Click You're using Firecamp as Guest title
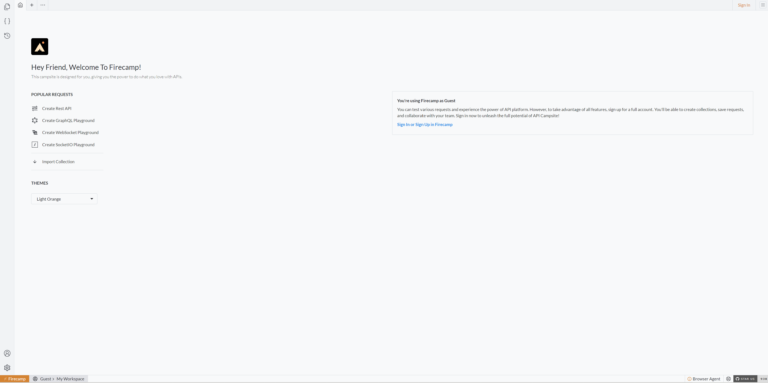Screen dimensions: 768x383 (x=426, y=100)
